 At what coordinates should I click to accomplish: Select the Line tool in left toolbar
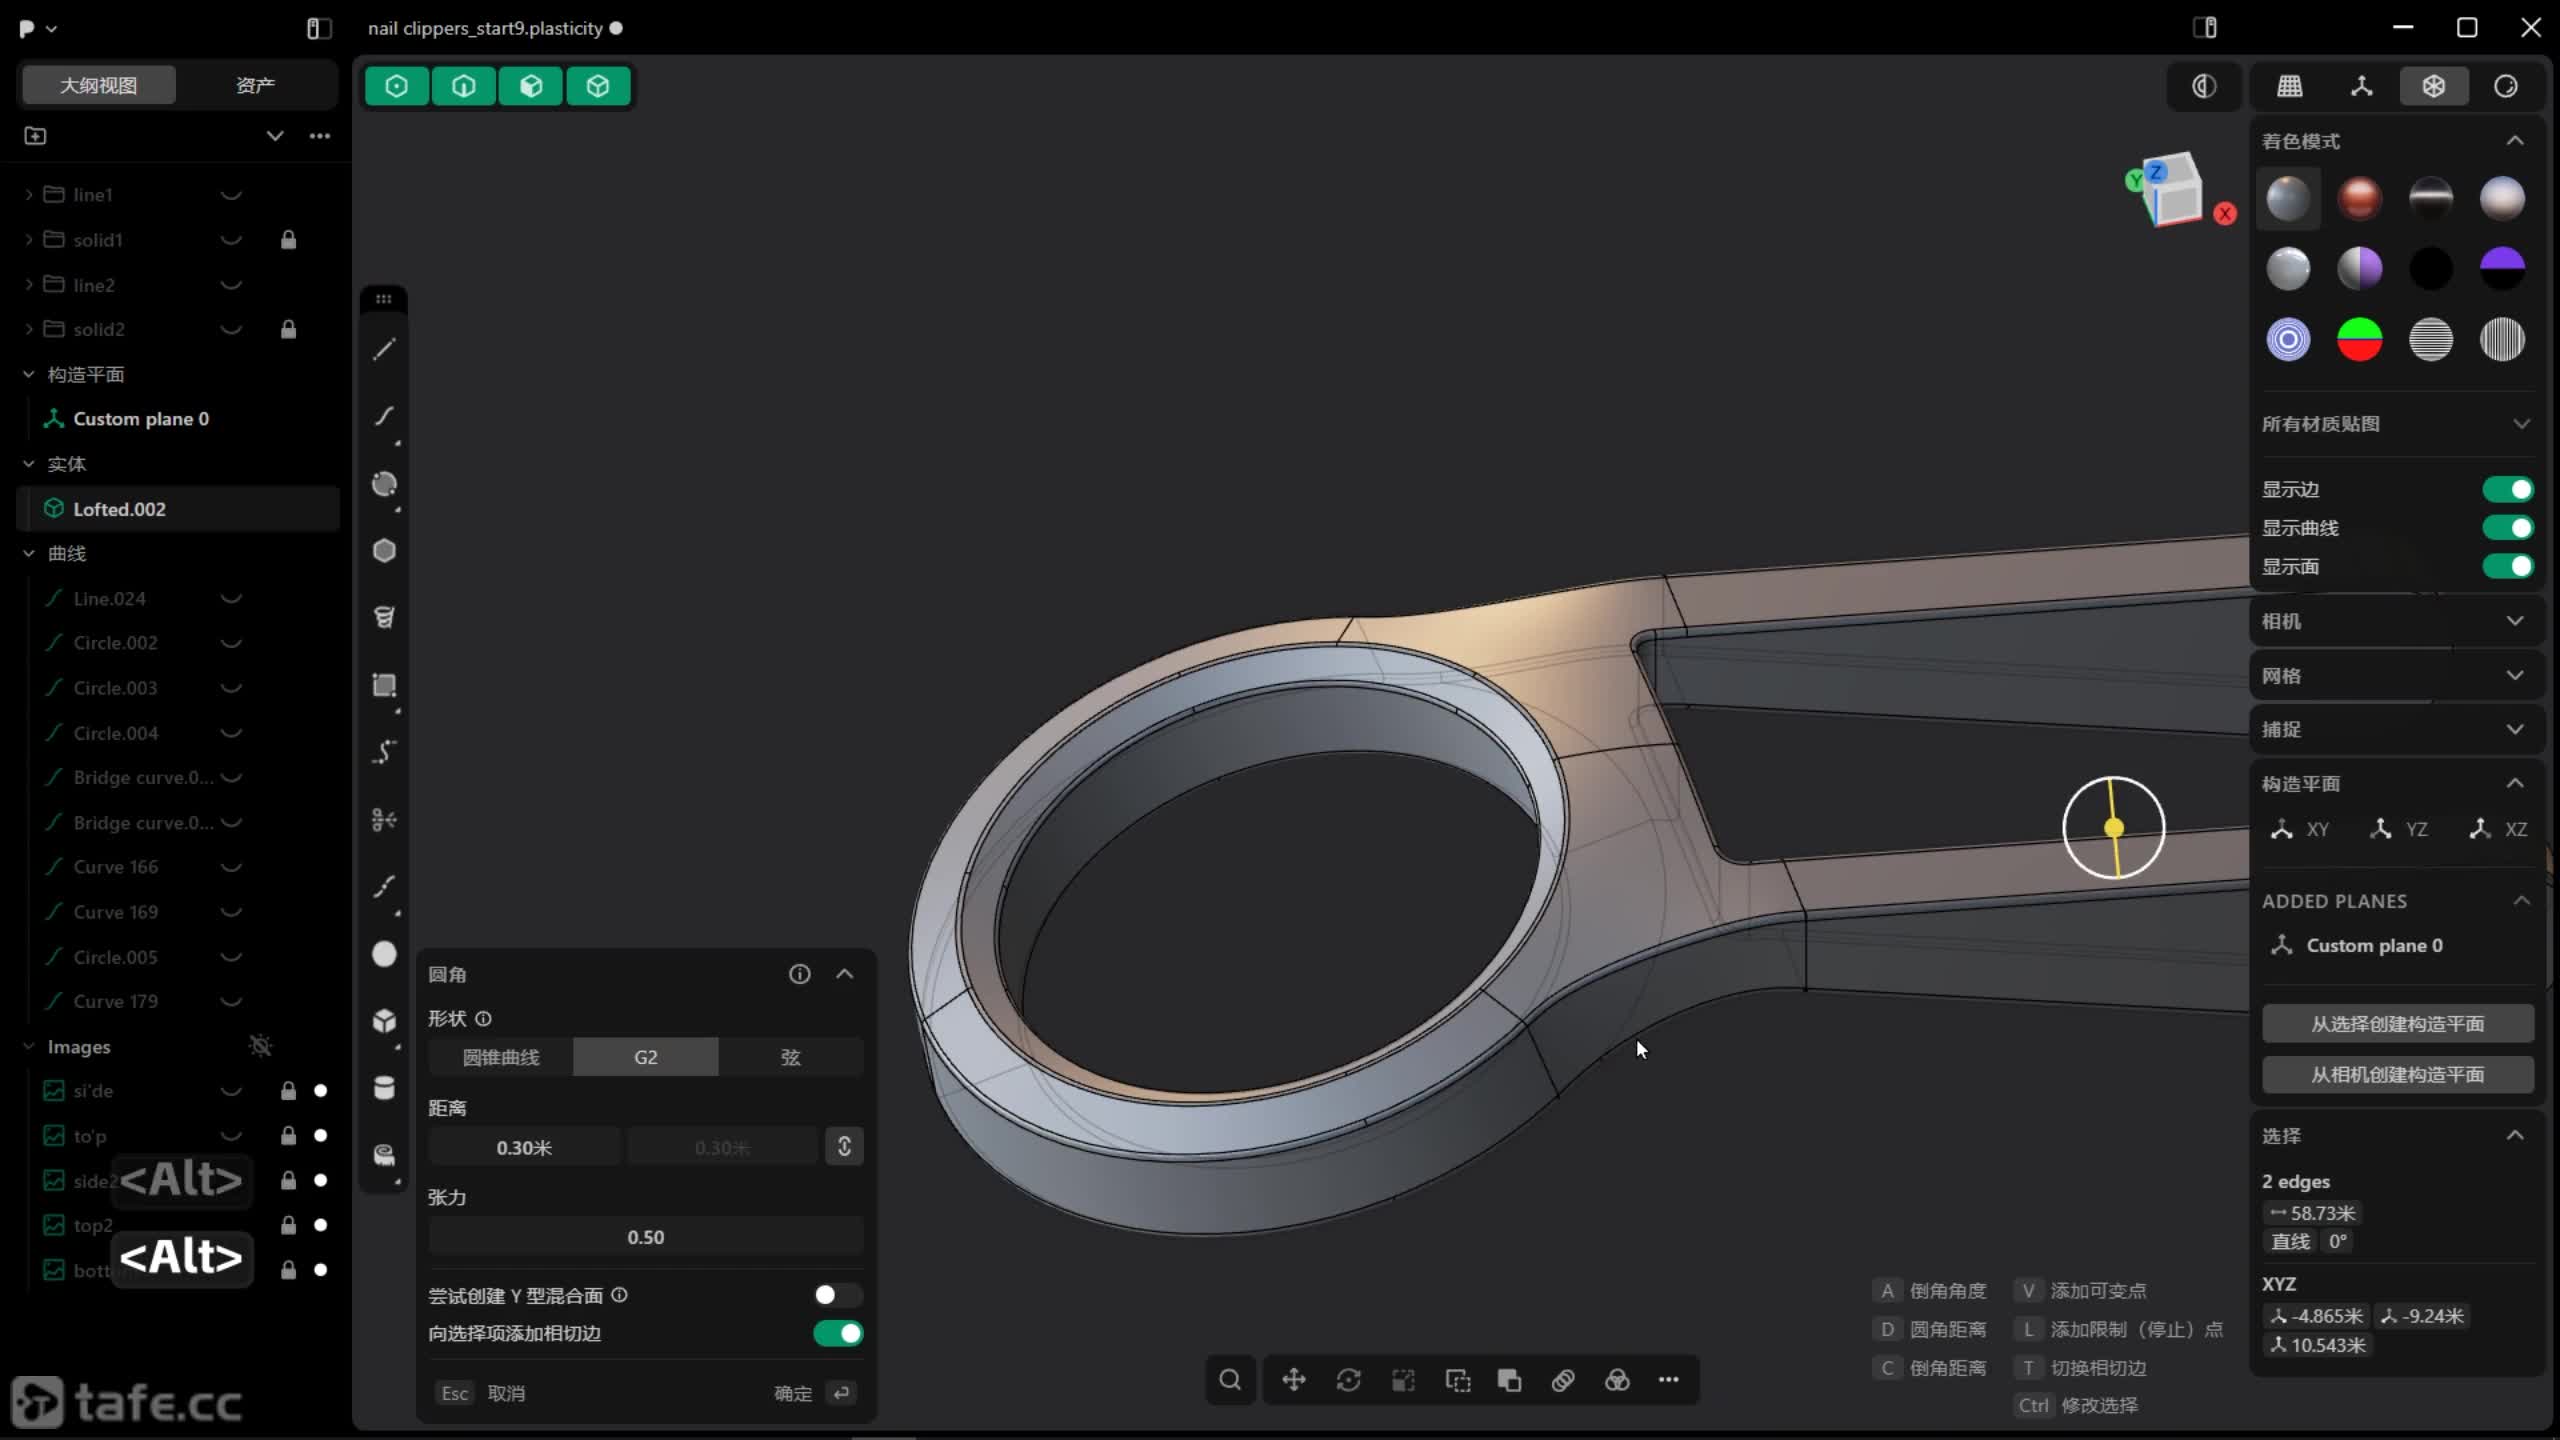tap(384, 349)
